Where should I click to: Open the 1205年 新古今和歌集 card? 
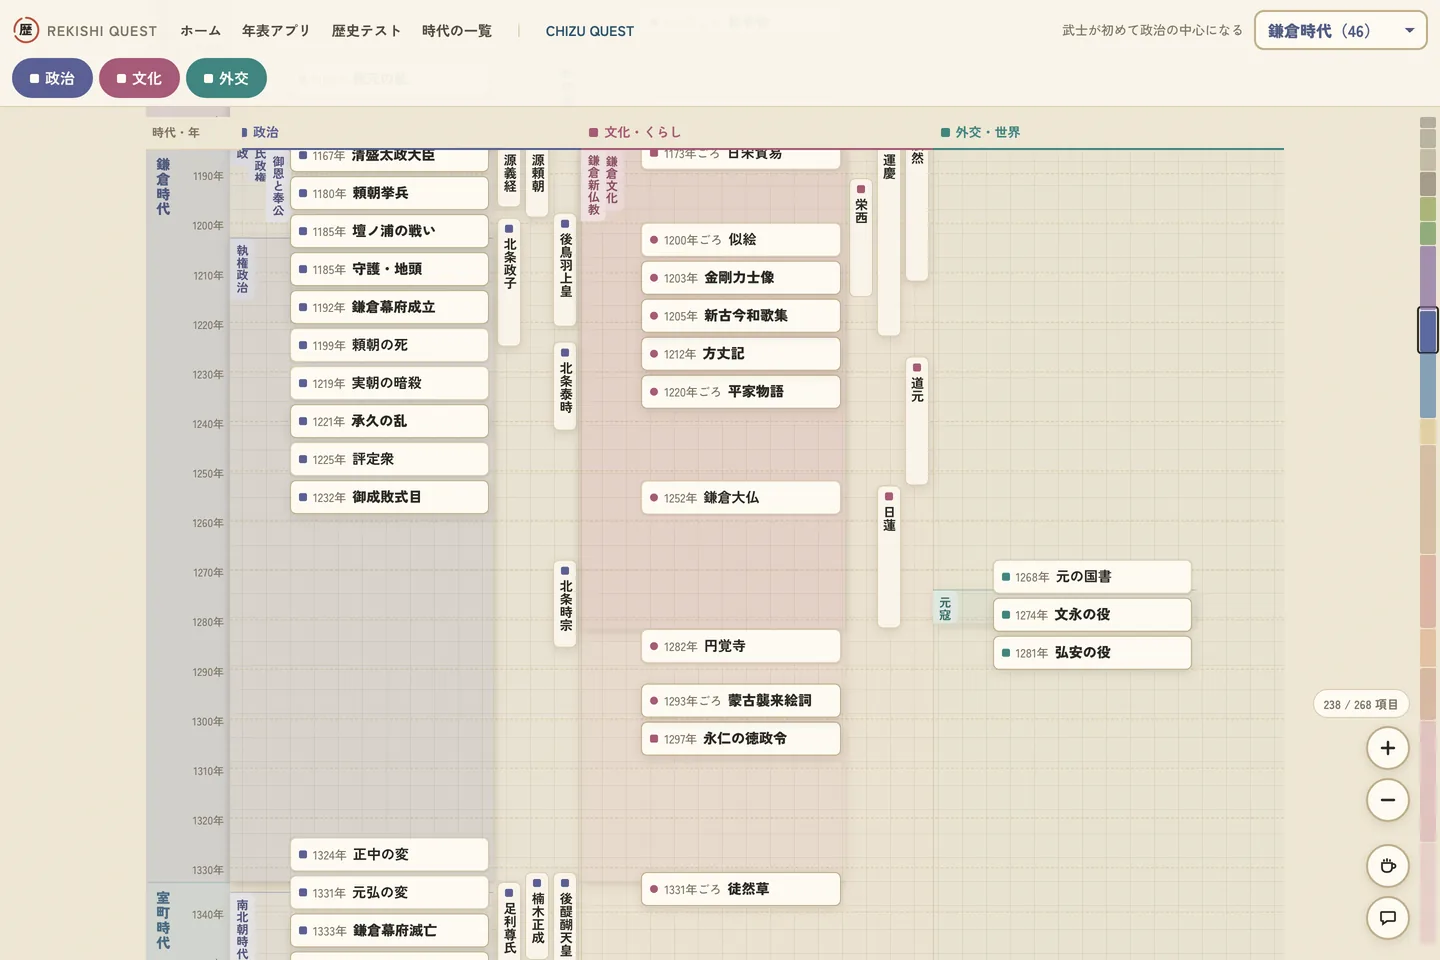(741, 315)
